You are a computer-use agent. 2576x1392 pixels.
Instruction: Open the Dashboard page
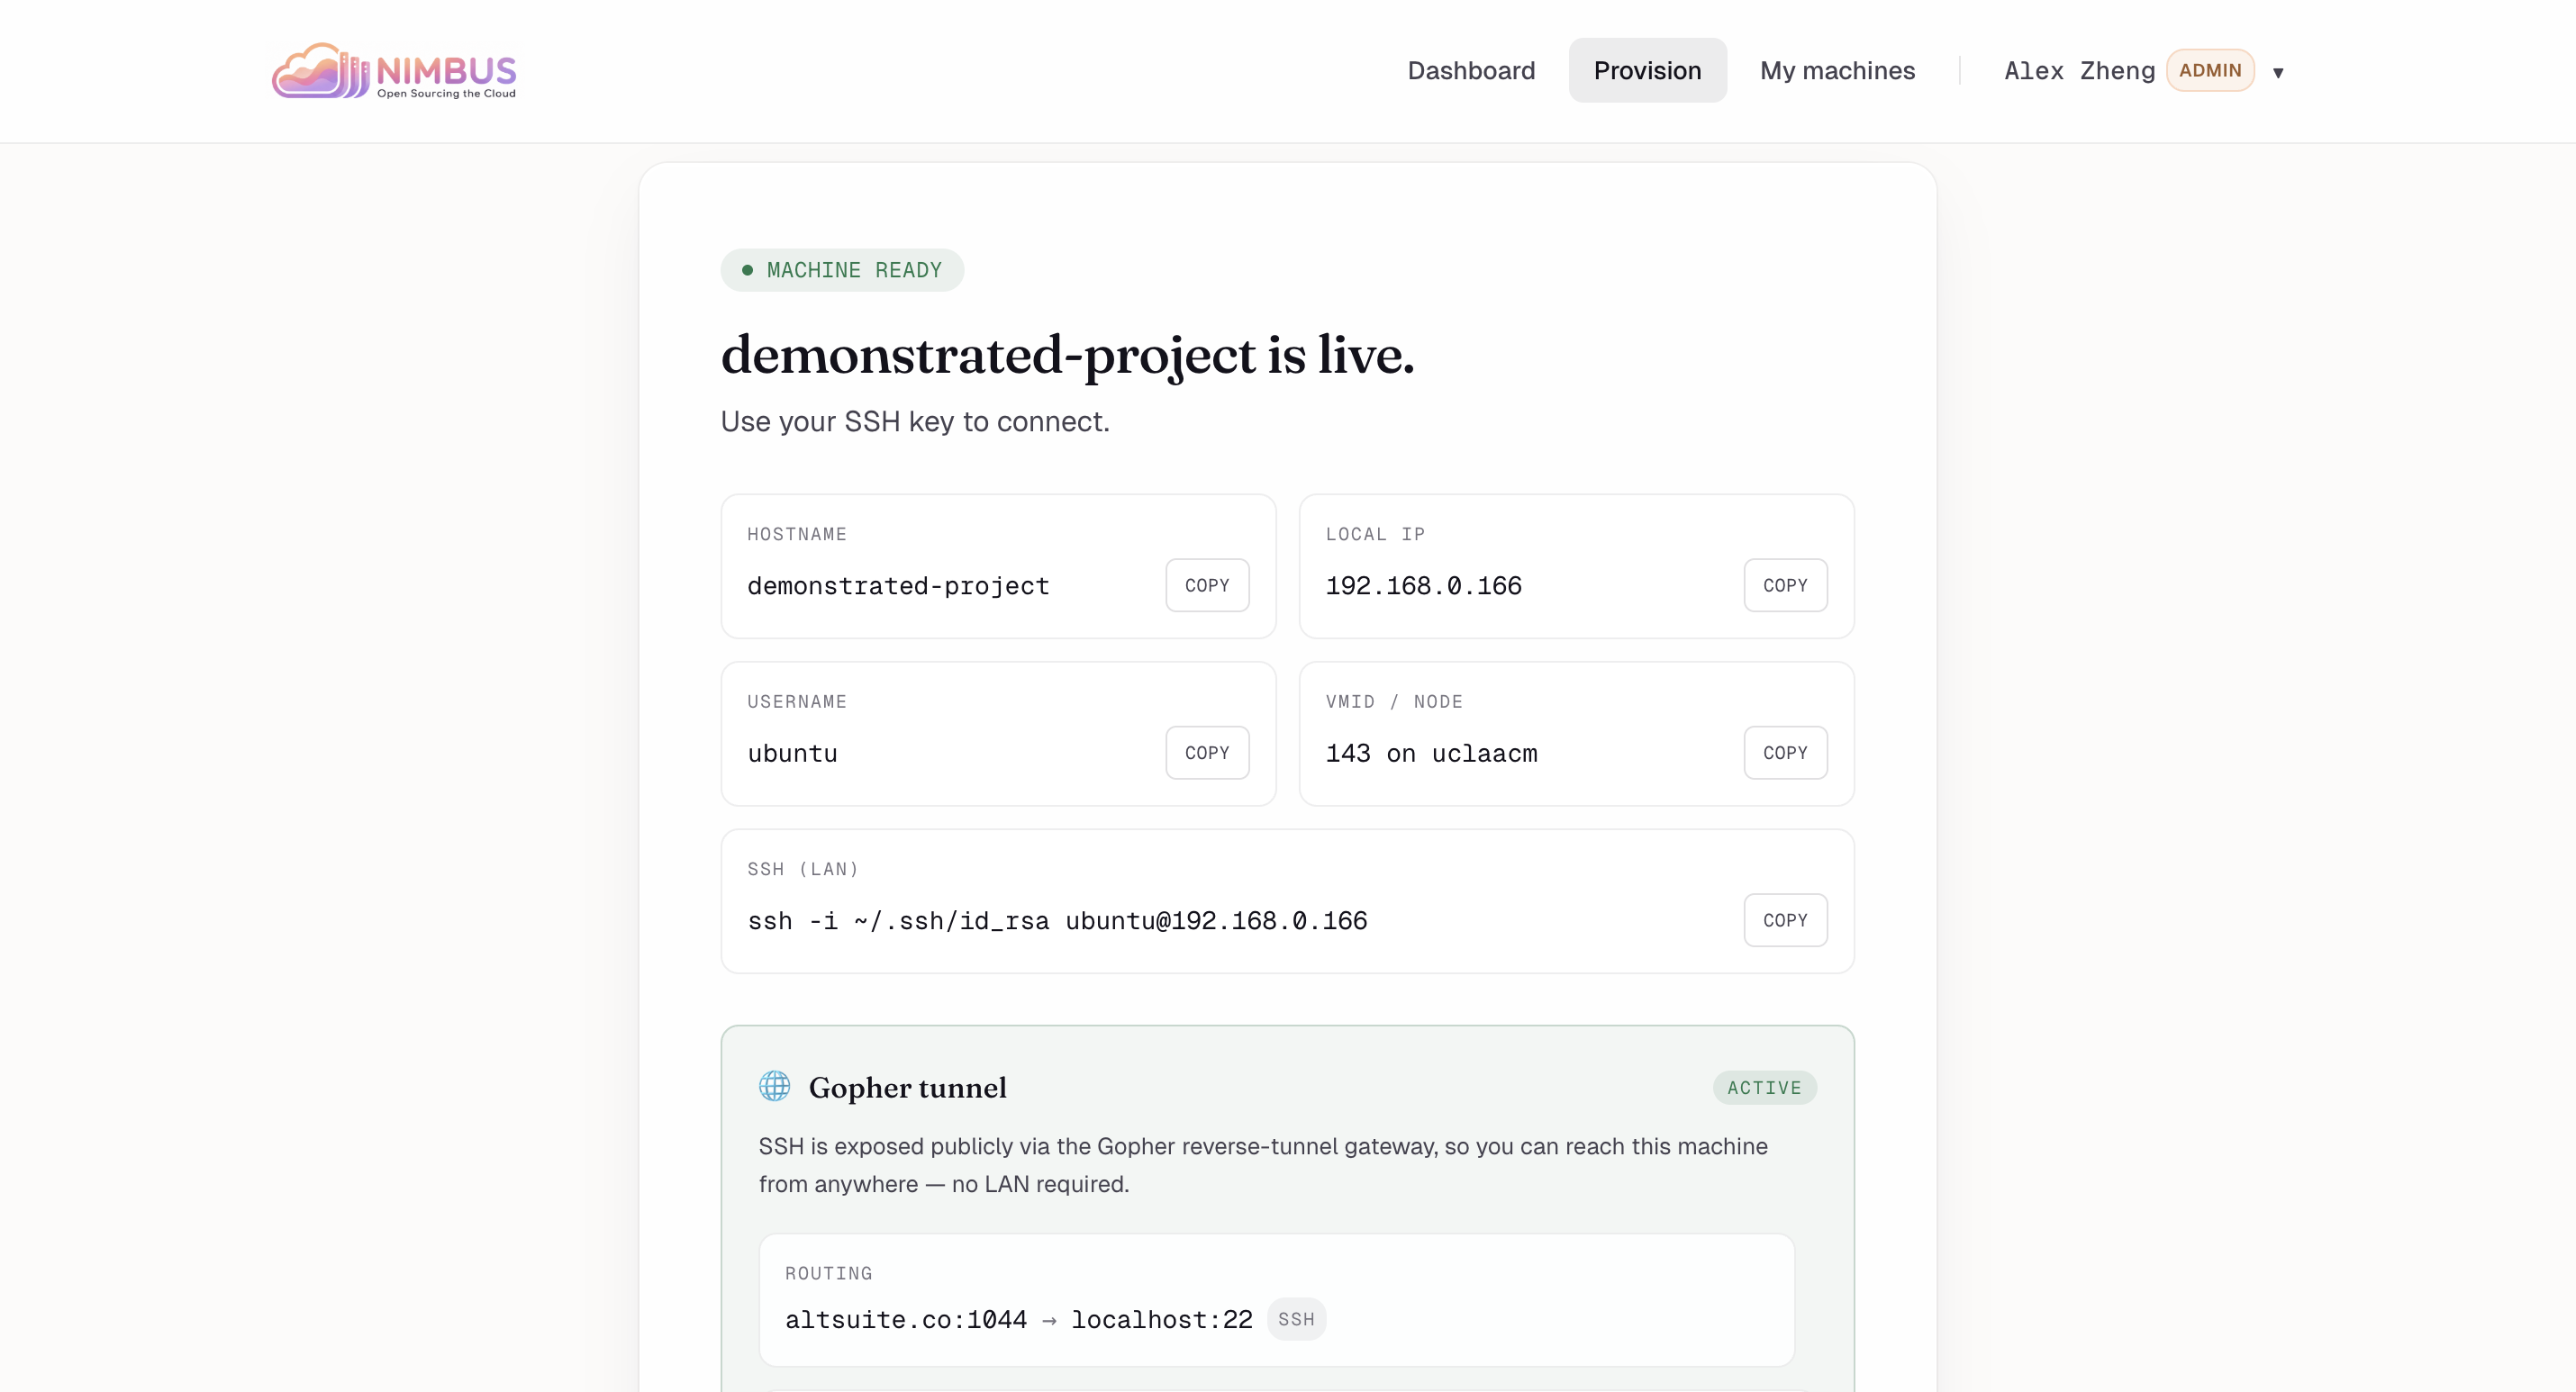1470,71
